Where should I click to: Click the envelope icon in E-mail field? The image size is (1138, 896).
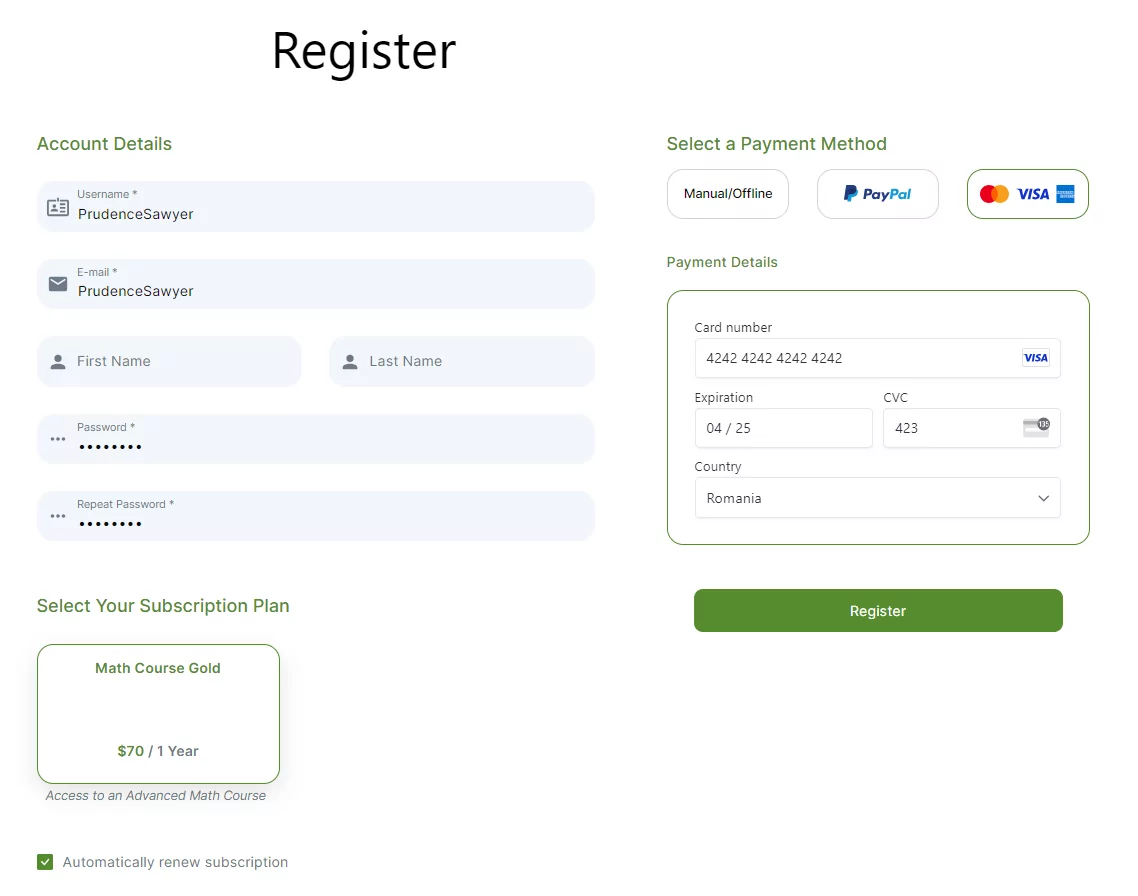tap(58, 284)
